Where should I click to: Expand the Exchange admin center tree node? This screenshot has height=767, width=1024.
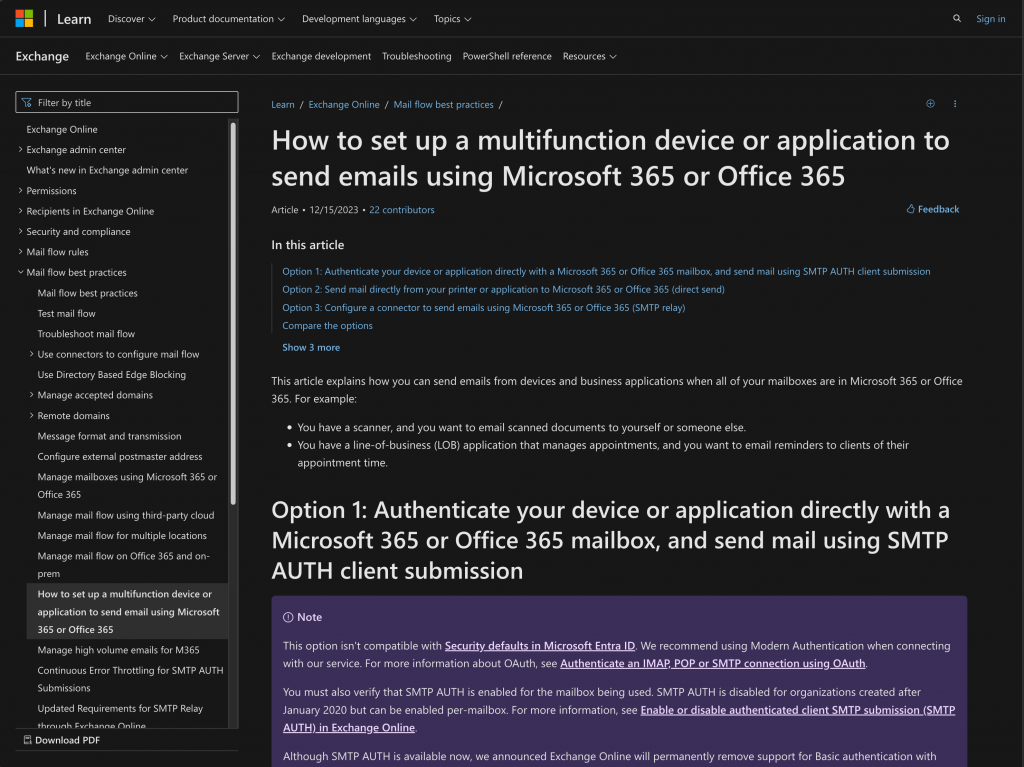click(x=21, y=150)
